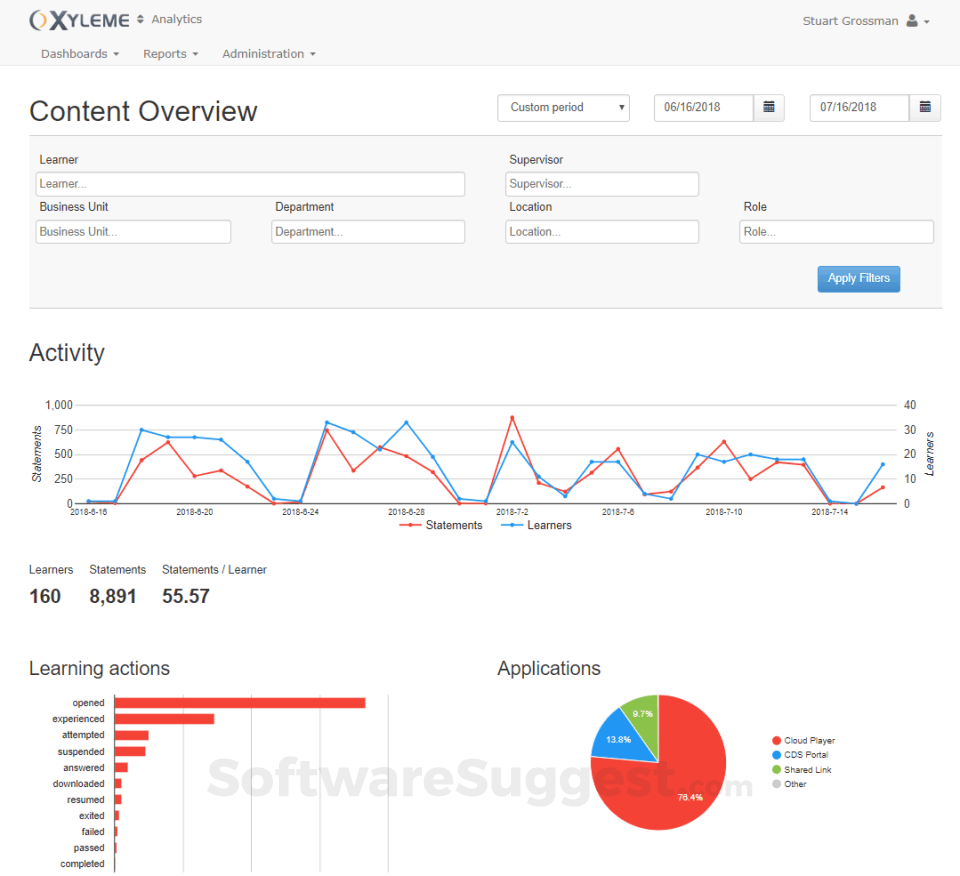960x876 pixels.
Task: Select the Business Unit filter box
Action: [133, 232]
